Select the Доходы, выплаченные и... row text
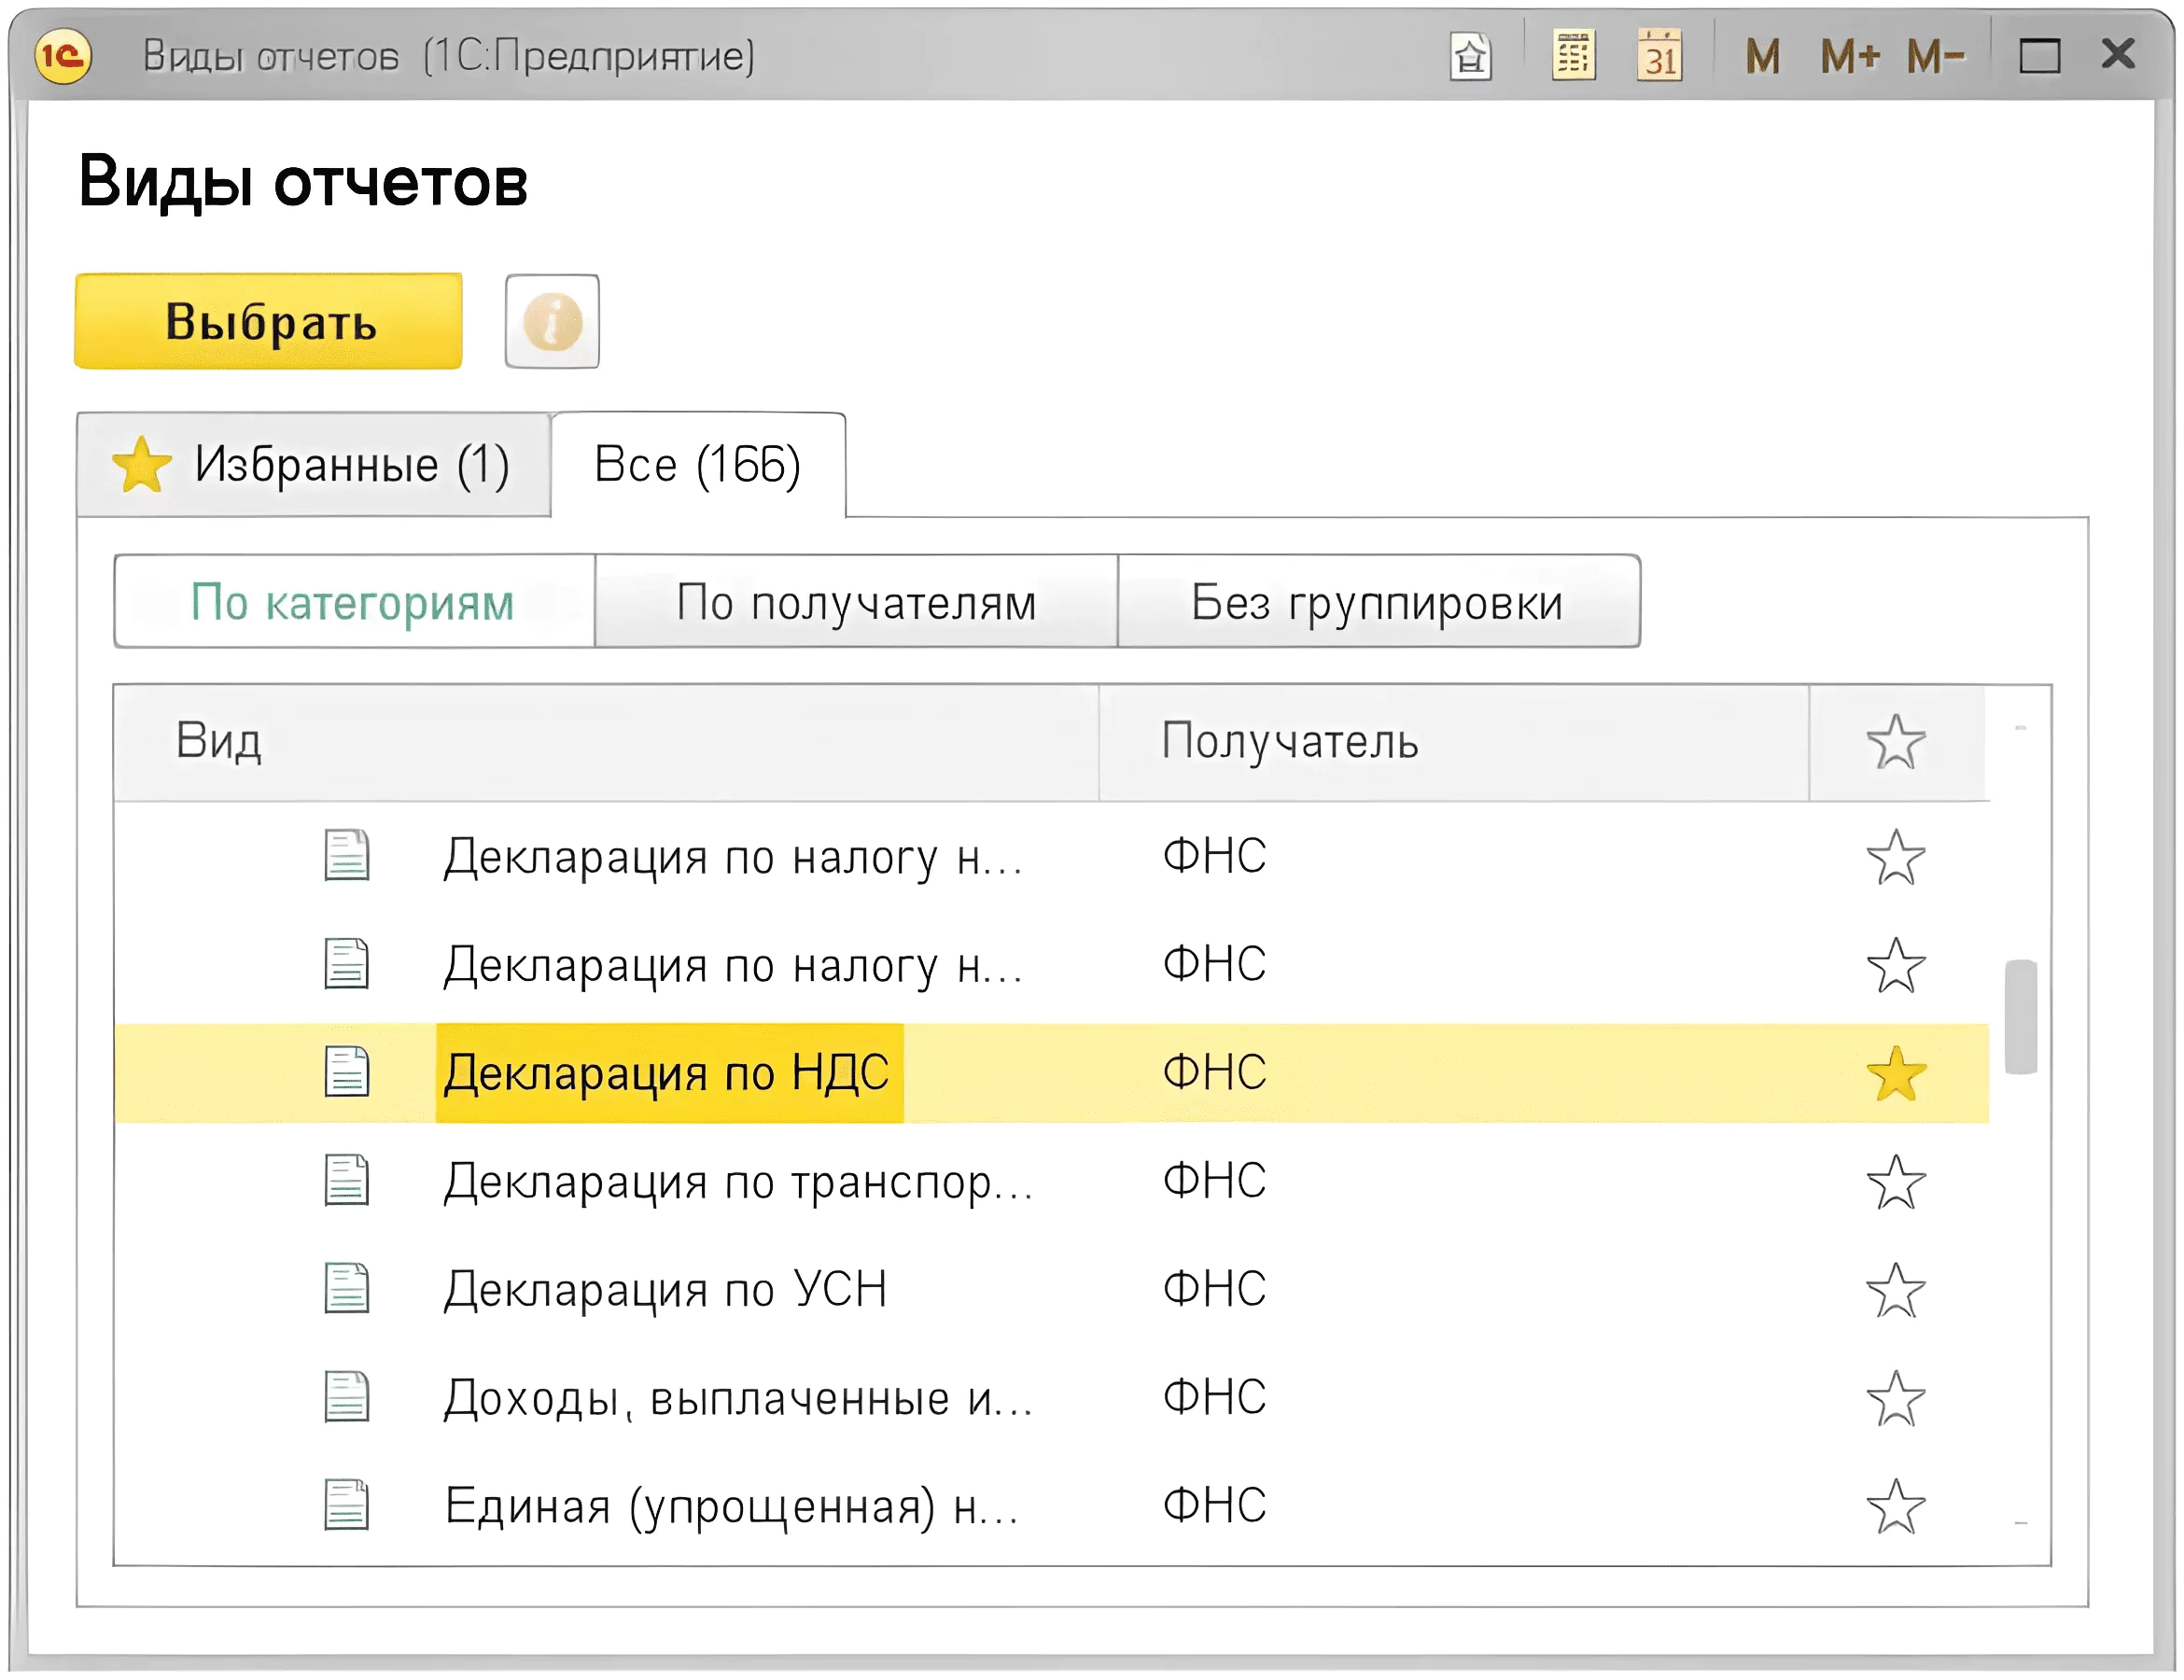Viewport: 2184px width, 1680px height. pos(738,1398)
